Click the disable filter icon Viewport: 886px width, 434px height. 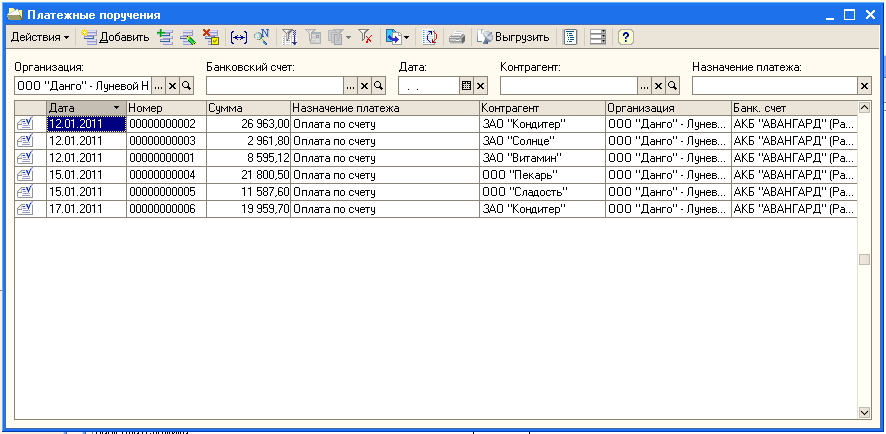pos(366,37)
